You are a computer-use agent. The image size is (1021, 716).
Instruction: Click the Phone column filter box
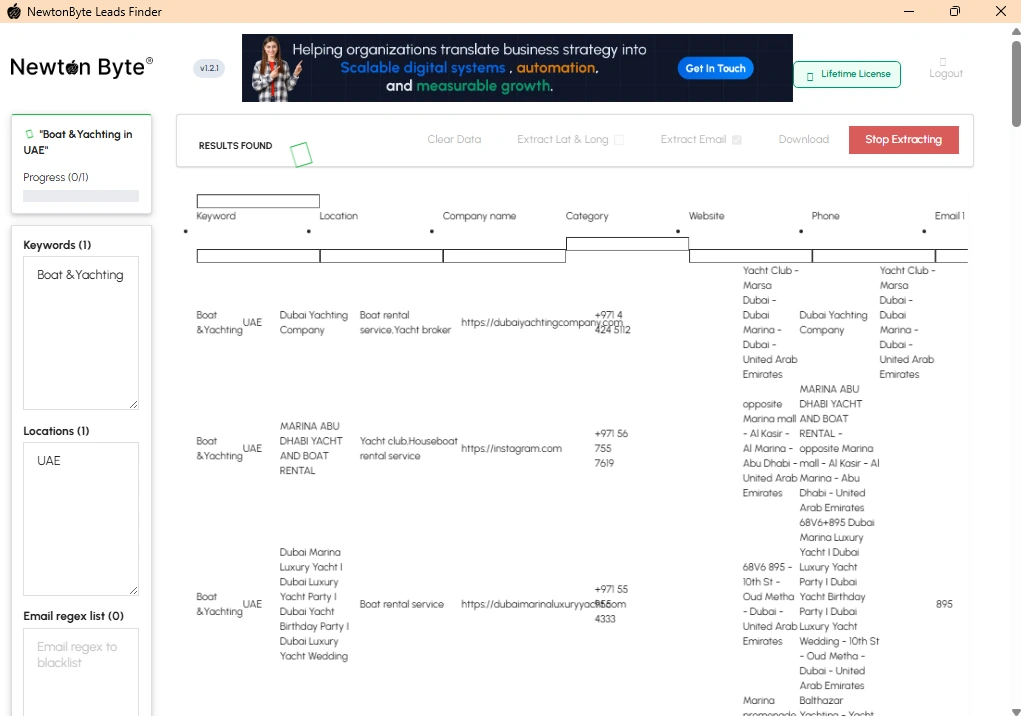873,256
